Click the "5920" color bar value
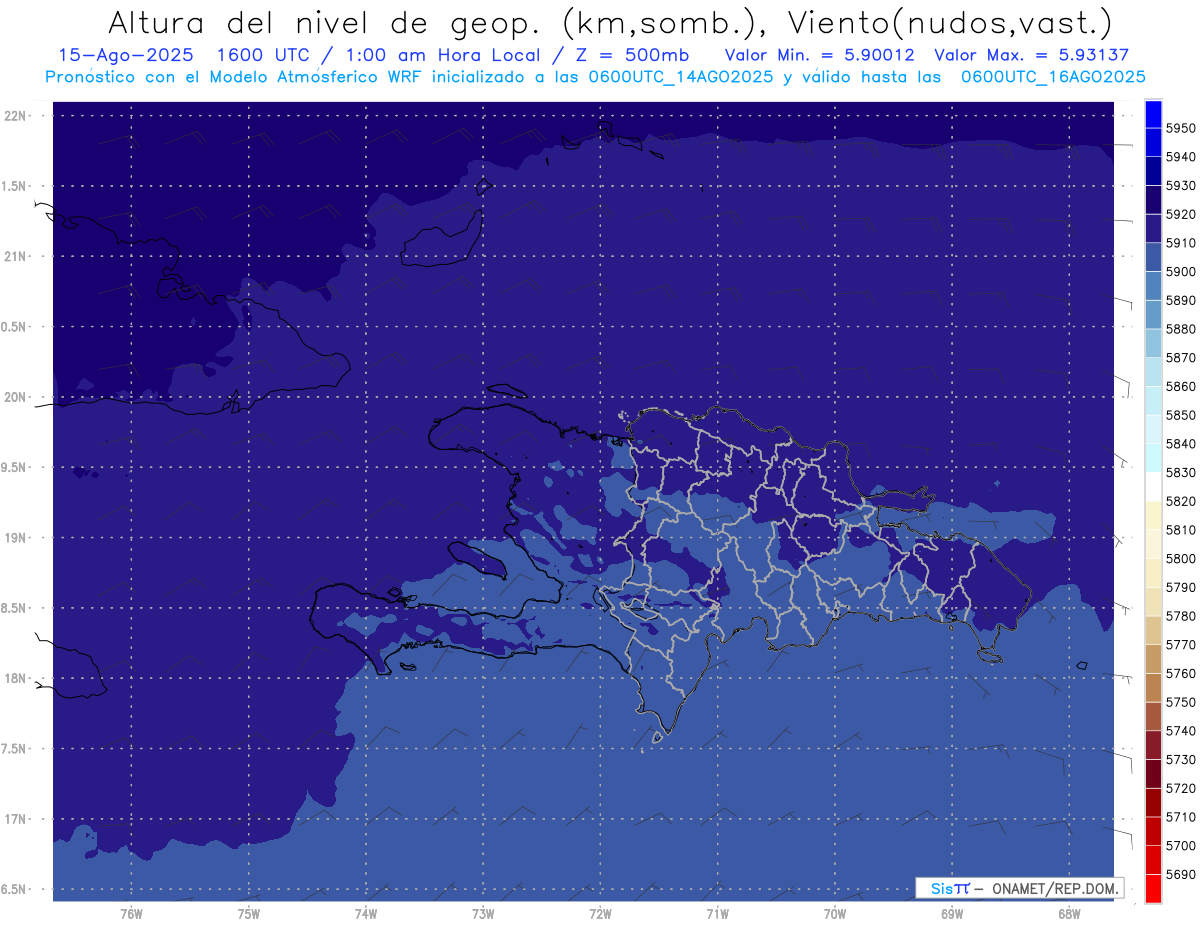Image resolution: width=1200 pixels, height=927 pixels. click(1180, 214)
